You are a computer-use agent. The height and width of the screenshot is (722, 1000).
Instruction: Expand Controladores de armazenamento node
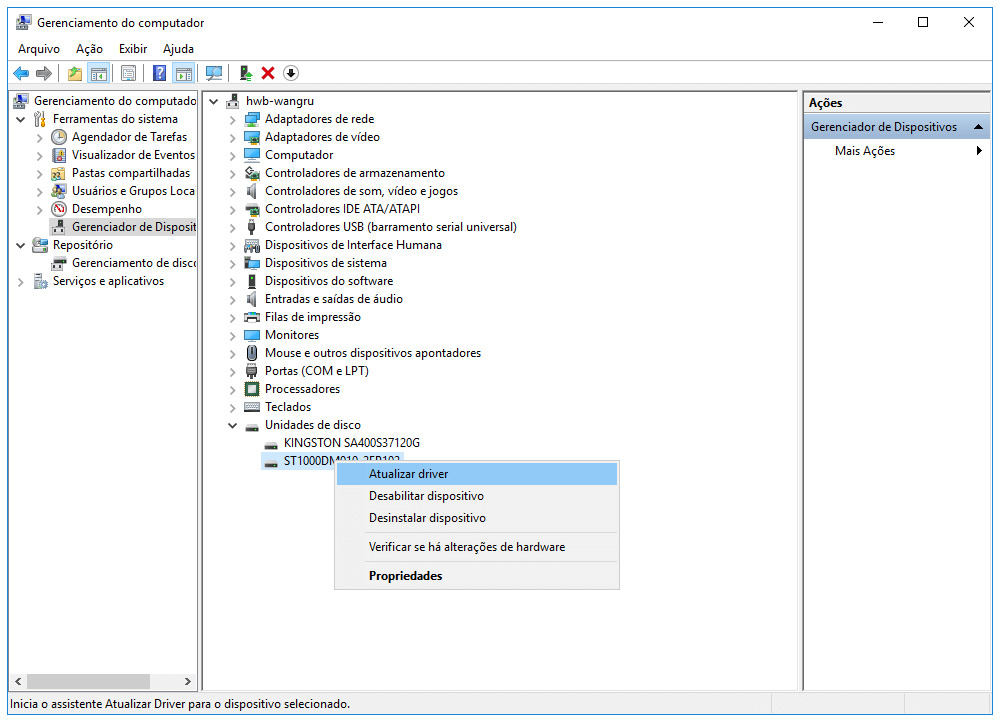[x=233, y=173]
